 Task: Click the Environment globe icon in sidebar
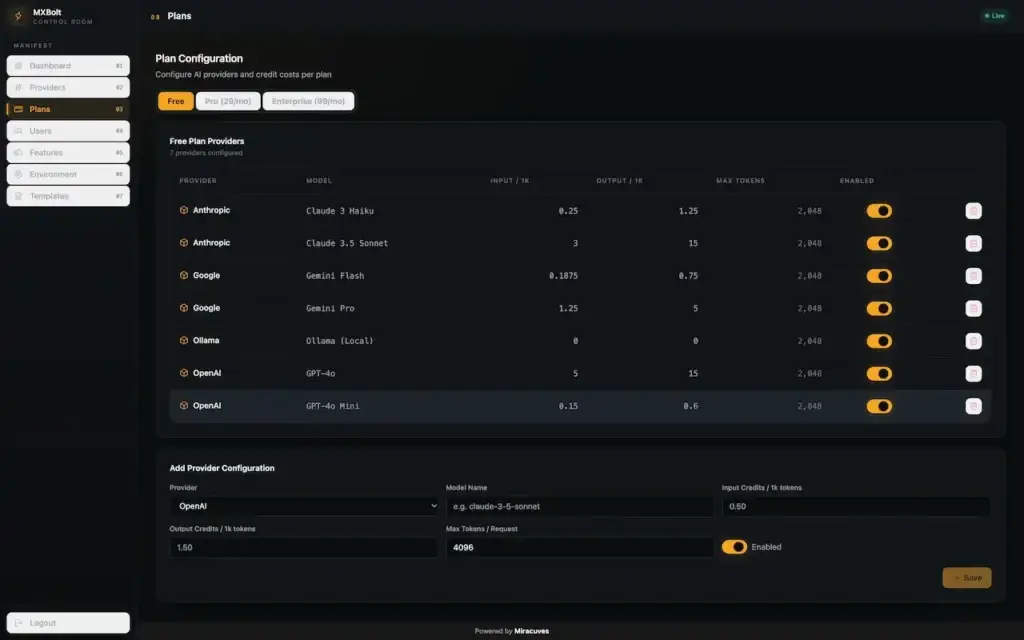coord(18,174)
